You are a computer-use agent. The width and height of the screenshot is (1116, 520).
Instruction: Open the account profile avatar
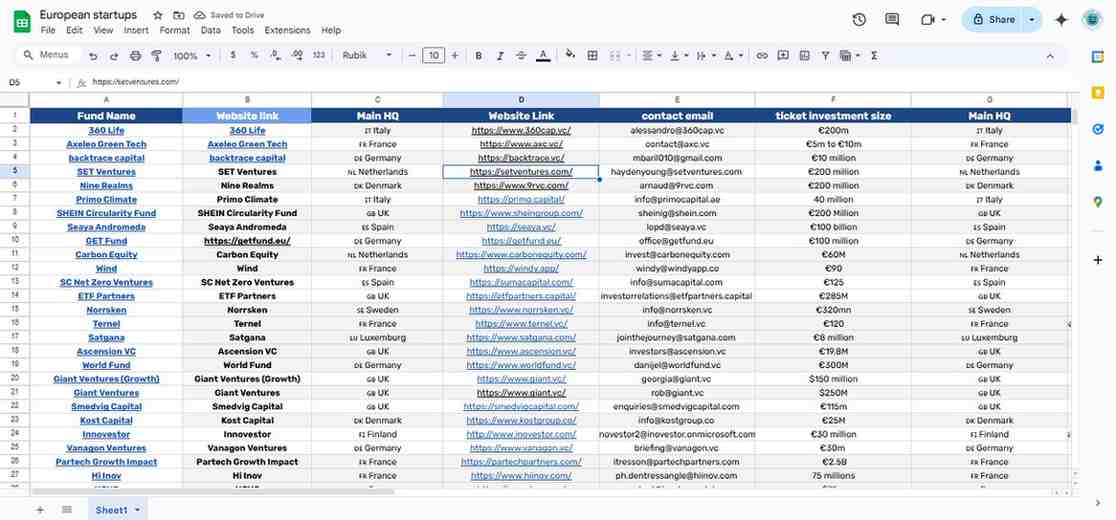coord(1092,20)
